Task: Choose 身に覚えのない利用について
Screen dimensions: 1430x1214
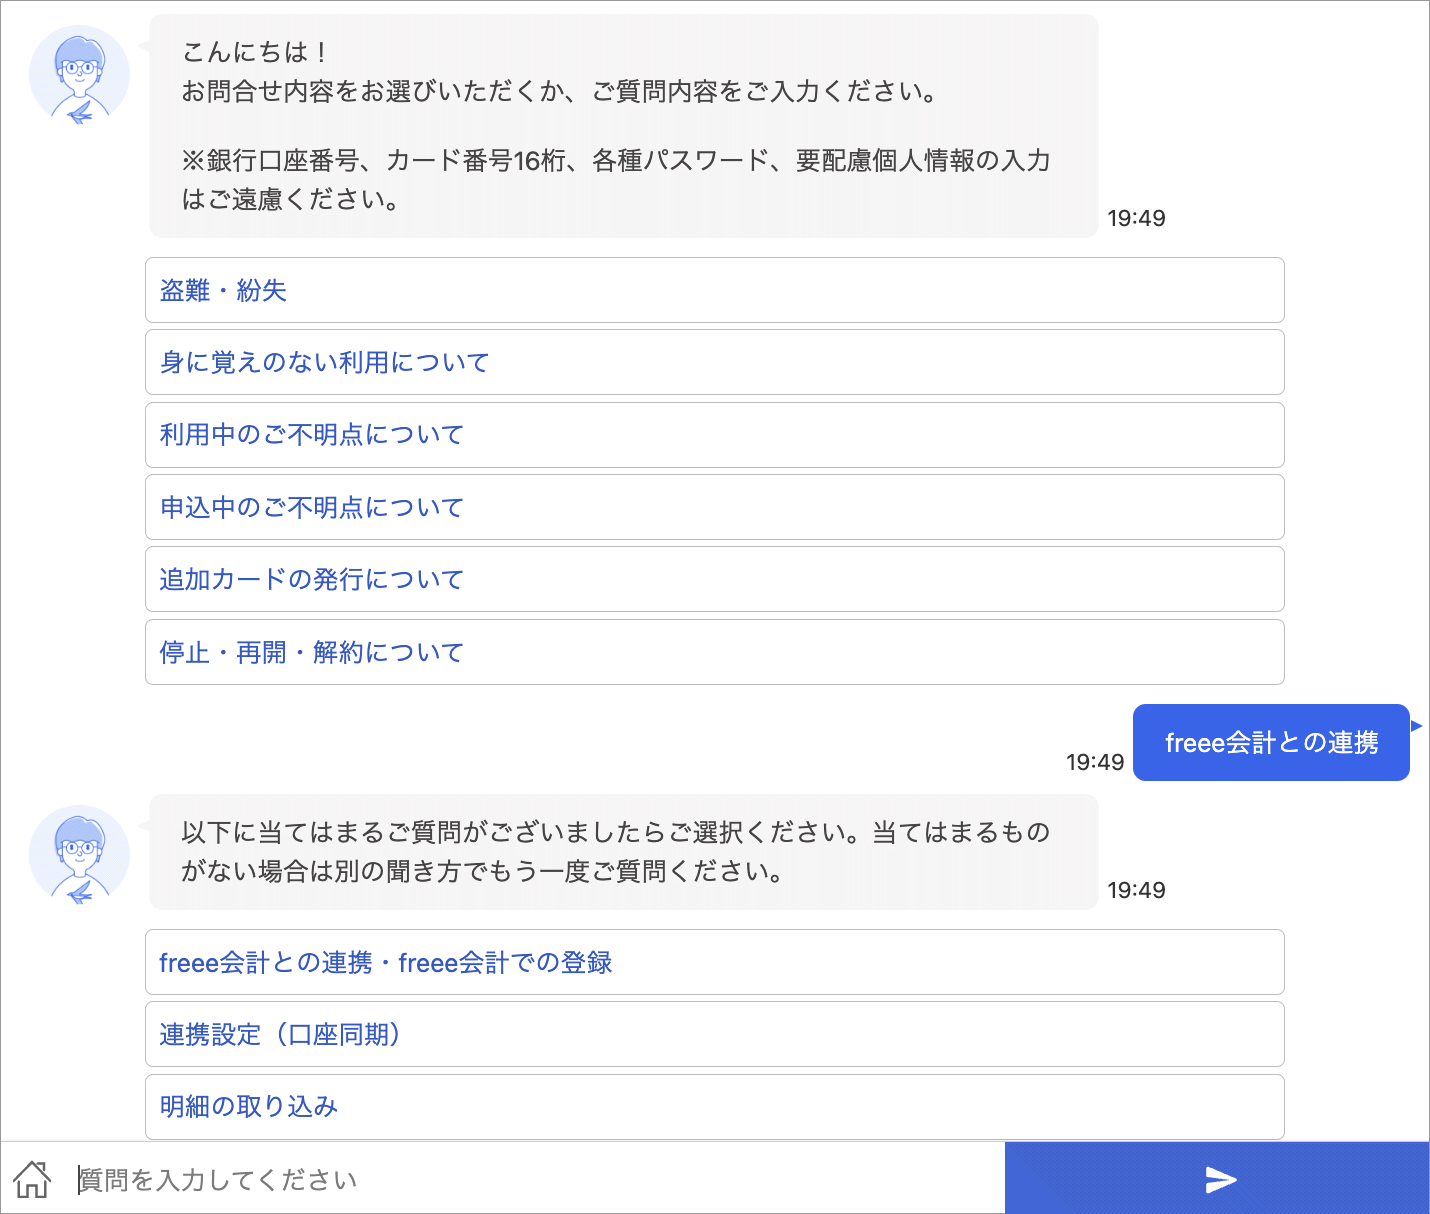Action: click(715, 362)
